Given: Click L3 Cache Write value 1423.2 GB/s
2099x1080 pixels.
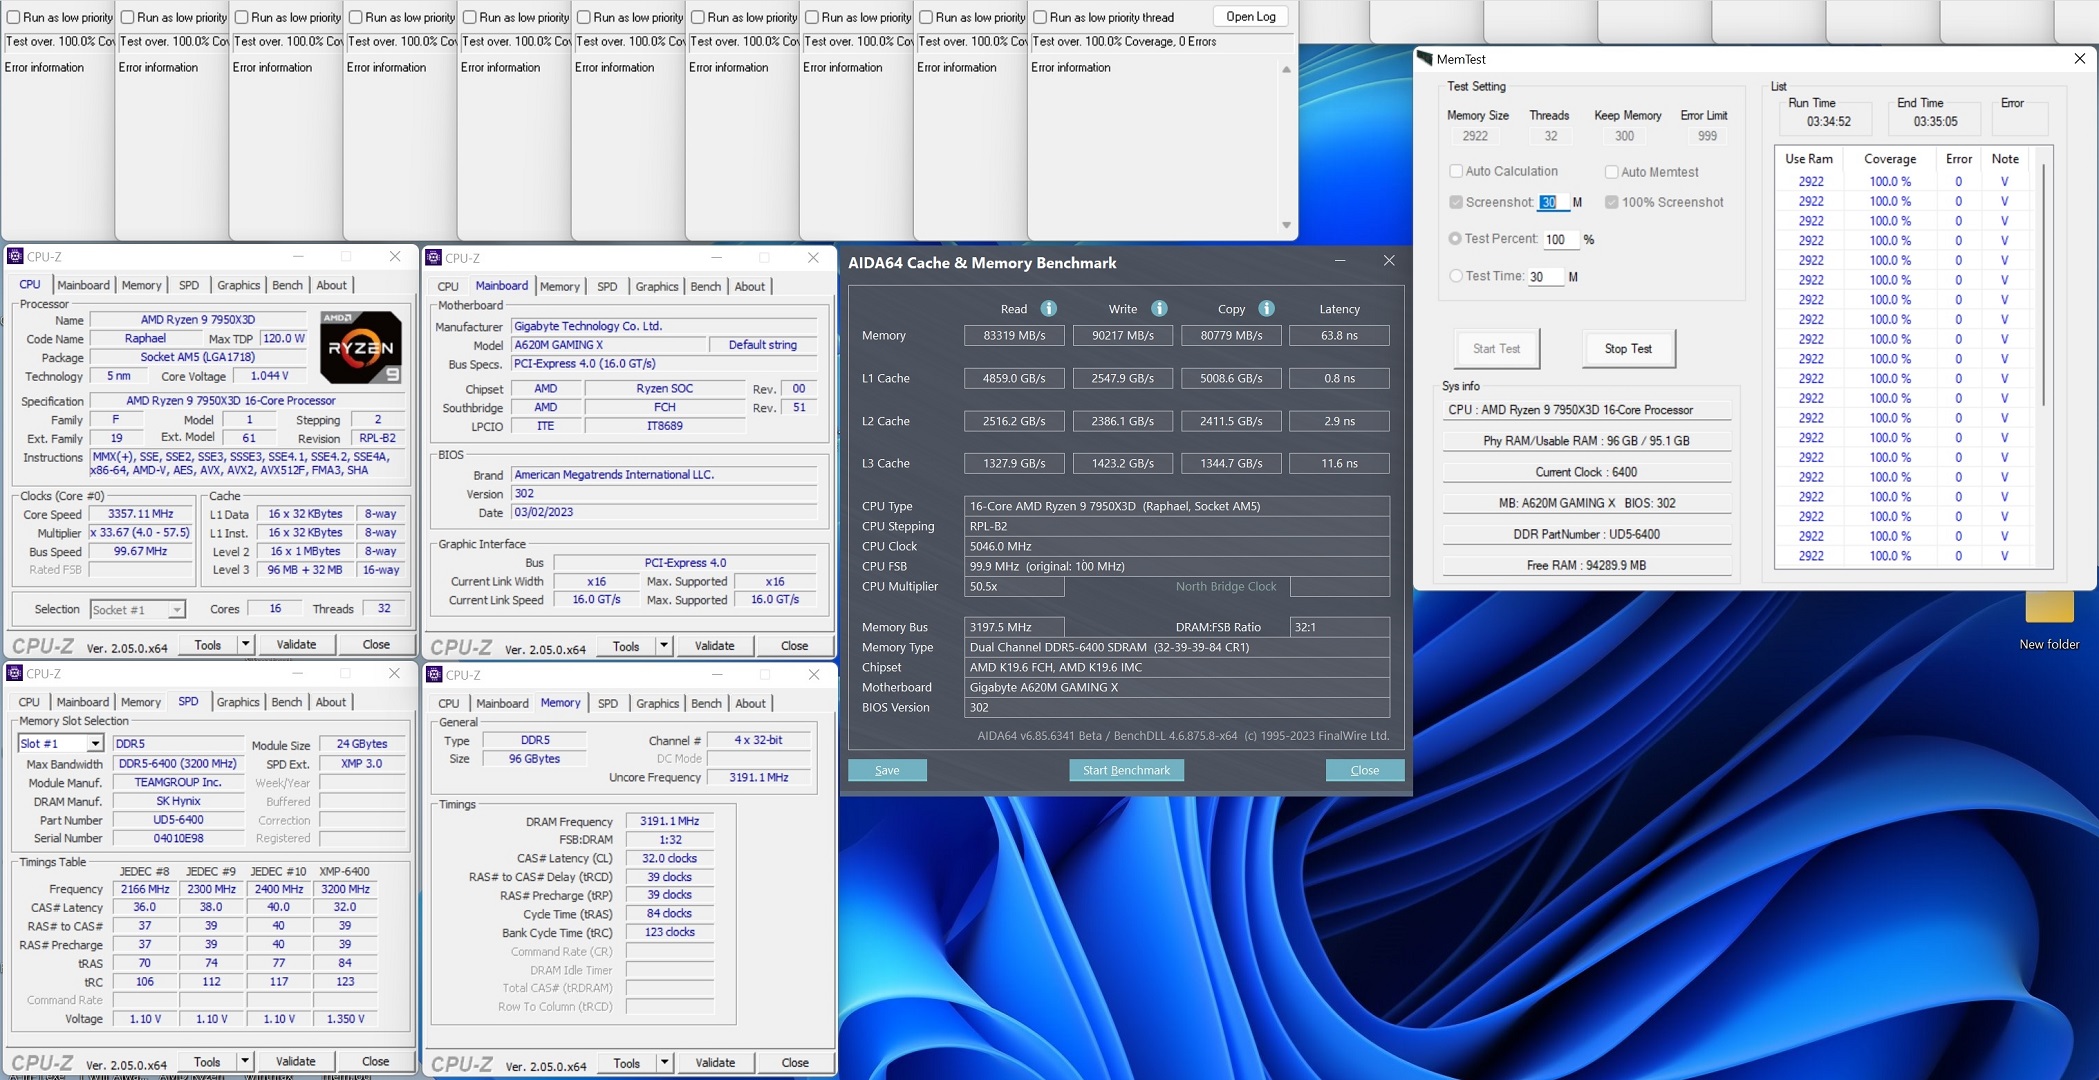Looking at the screenshot, I should 1122,463.
